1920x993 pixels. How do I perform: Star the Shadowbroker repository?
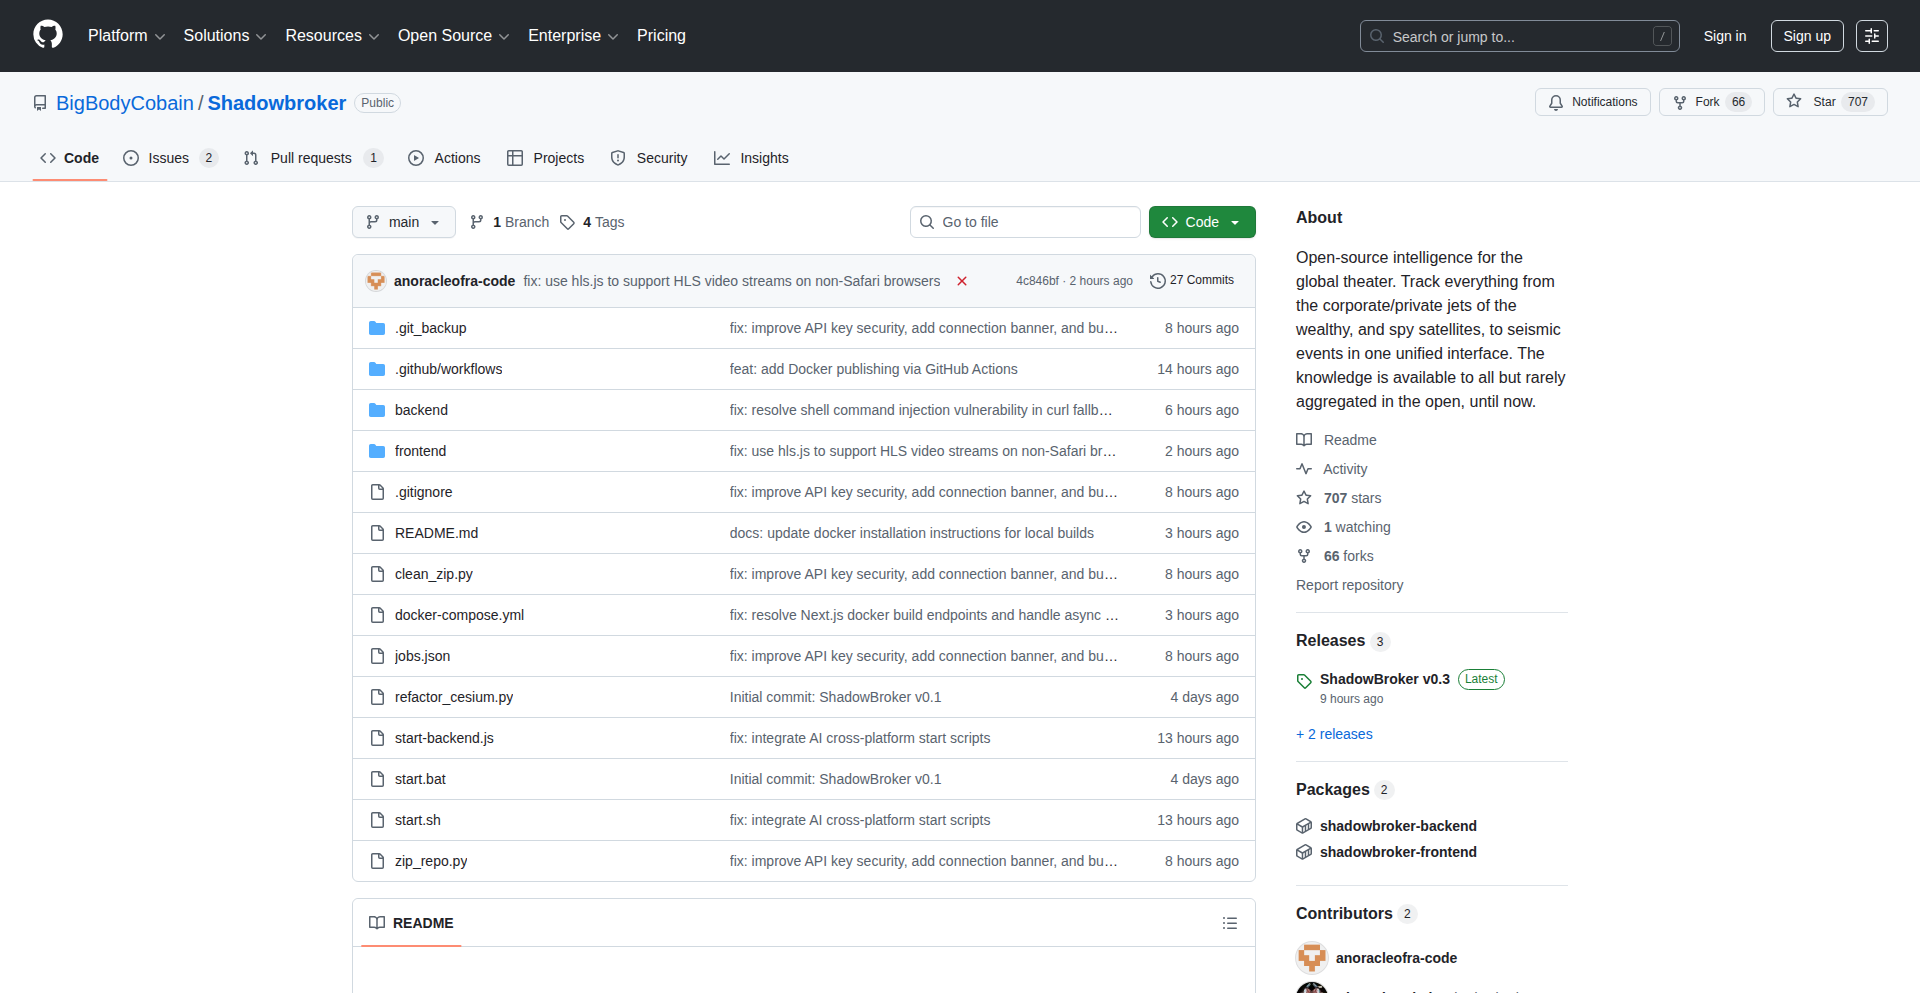coord(1829,102)
